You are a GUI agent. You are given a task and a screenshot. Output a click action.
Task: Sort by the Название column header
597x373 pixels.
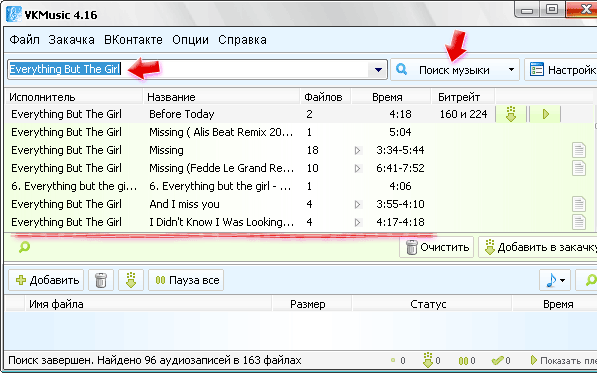click(222, 97)
